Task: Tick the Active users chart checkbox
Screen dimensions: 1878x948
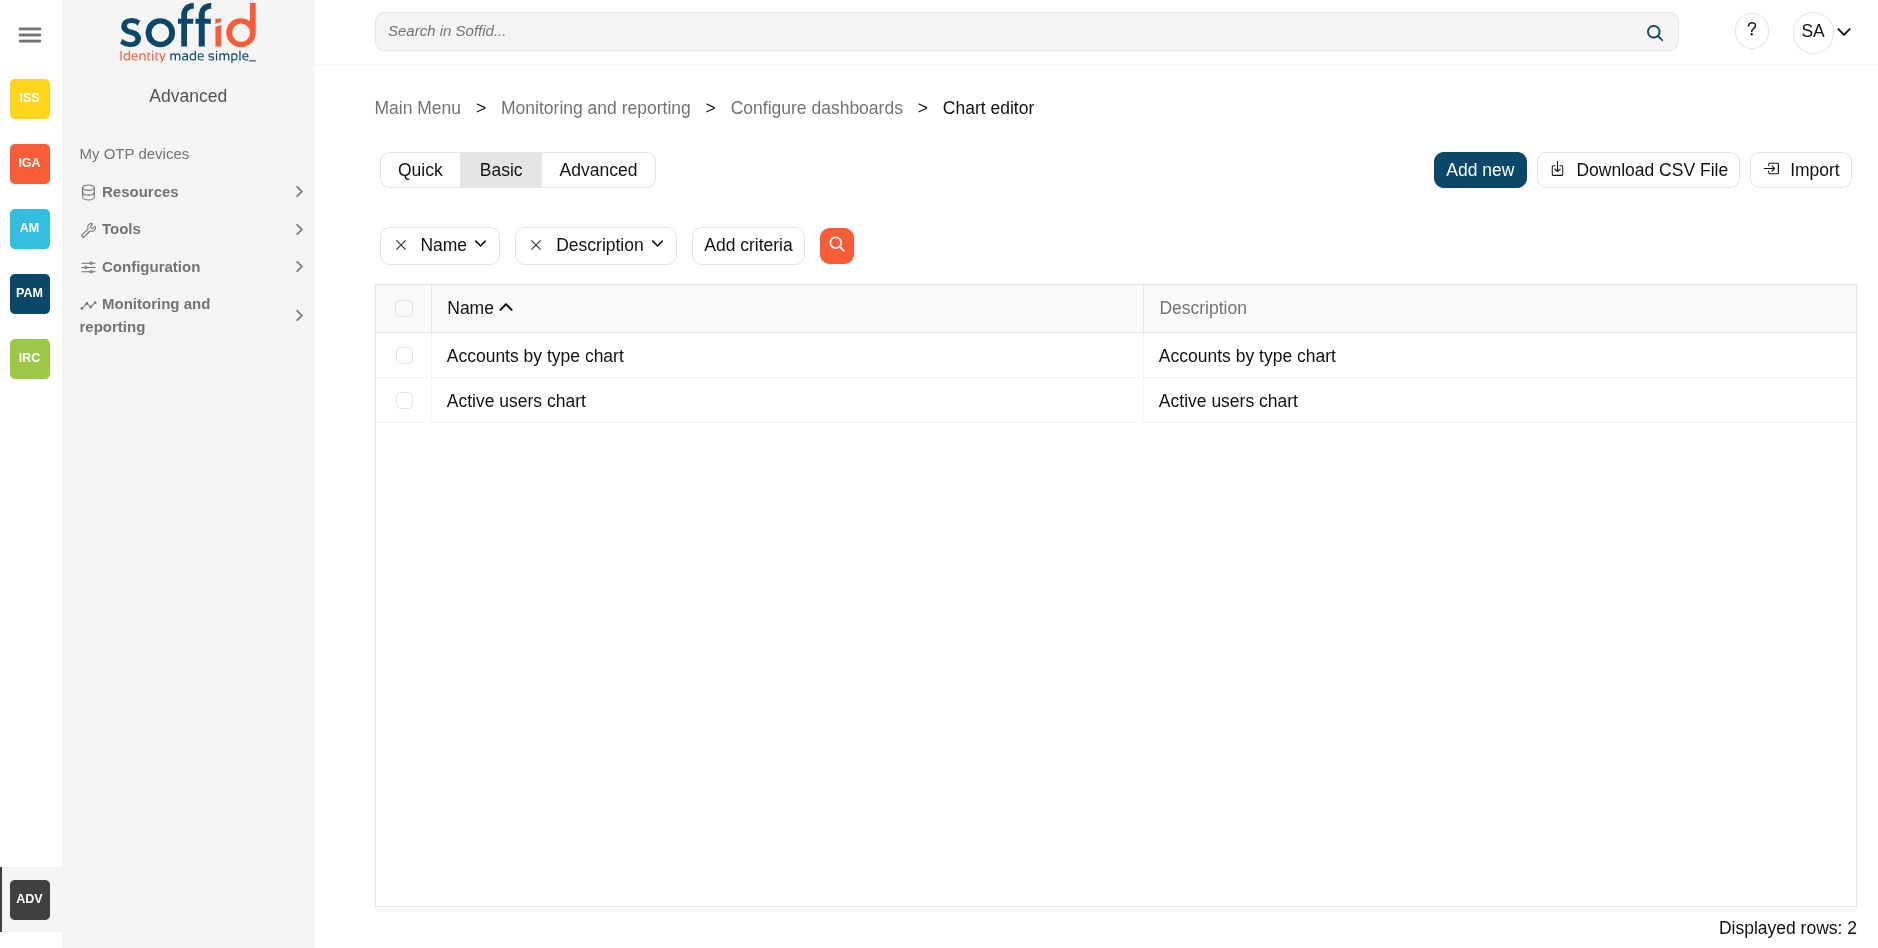Action: pos(404,401)
